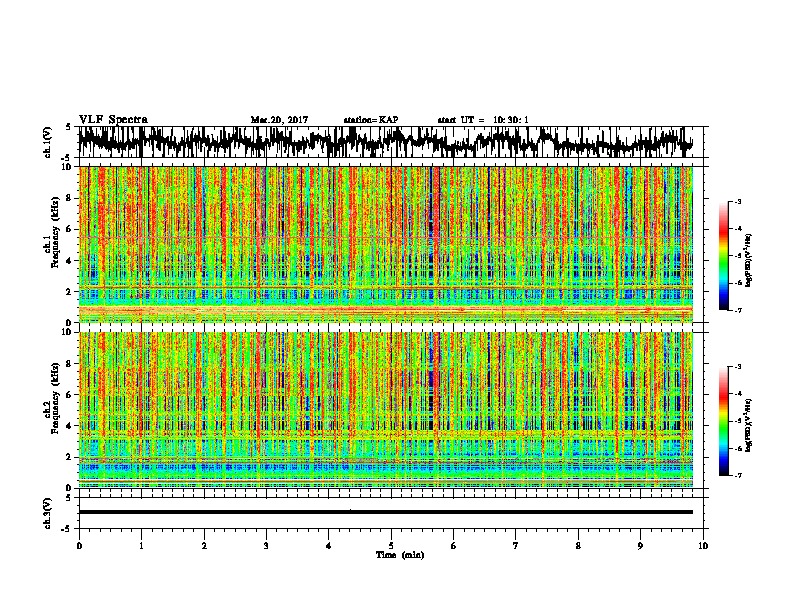
Task: Click the time axis tick label '9'
Action: pyautogui.click(x=640, y=546)
